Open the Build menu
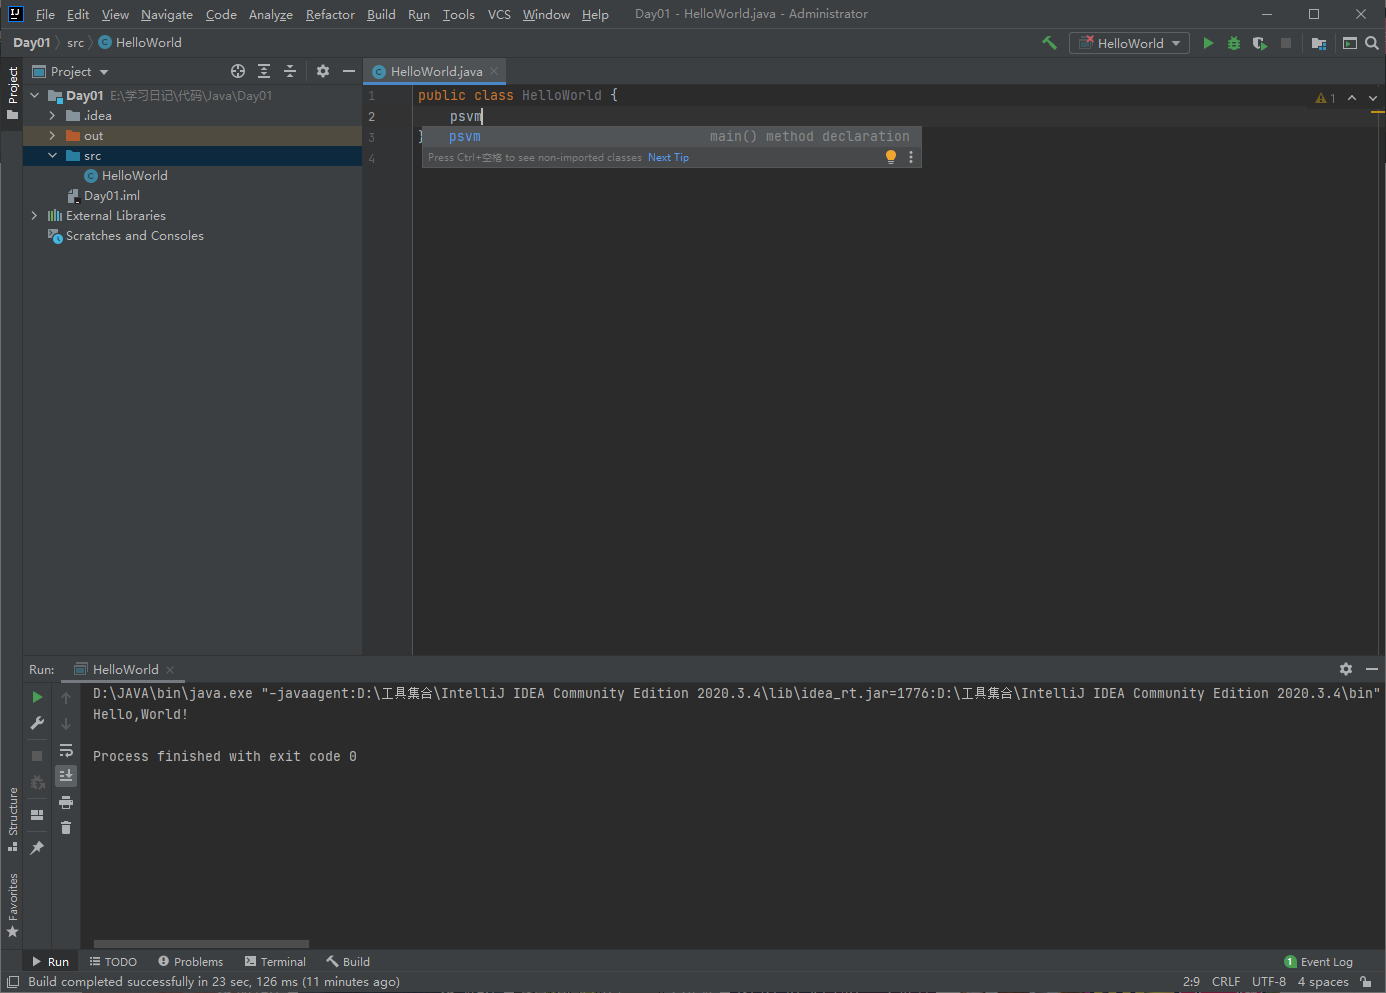 tap(381, 14)
